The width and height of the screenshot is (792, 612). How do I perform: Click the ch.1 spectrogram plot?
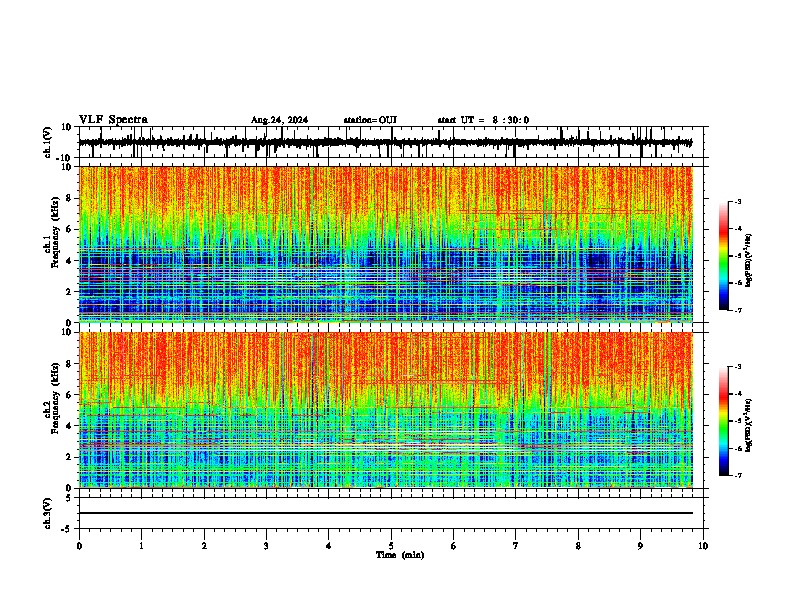coord(386,244)
